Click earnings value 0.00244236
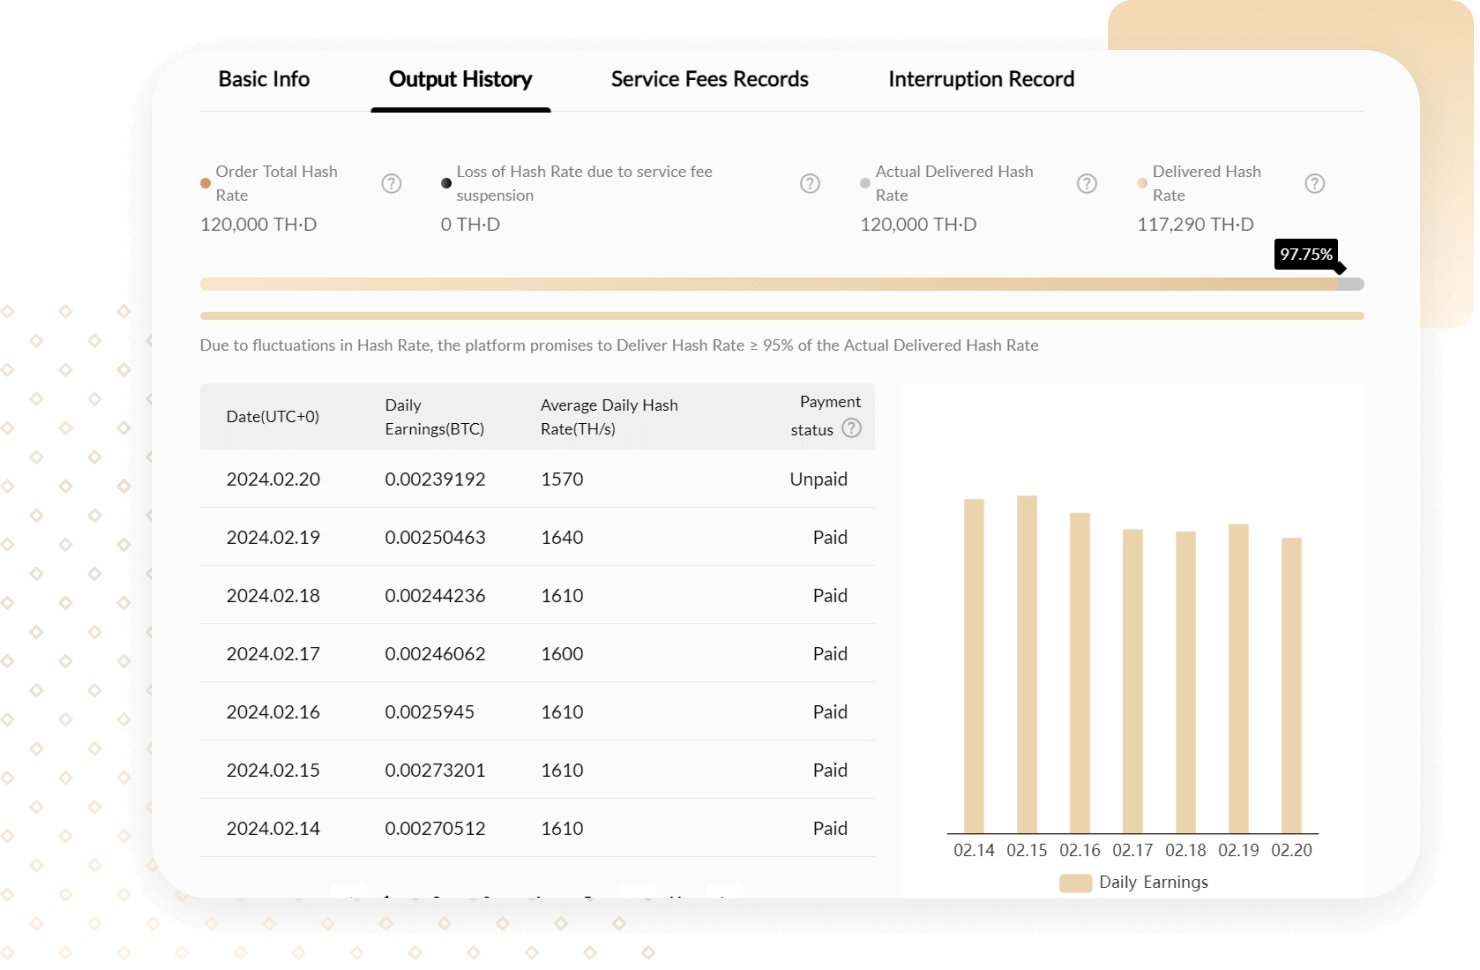This screenshot has height=970, width=1480. 435,595
